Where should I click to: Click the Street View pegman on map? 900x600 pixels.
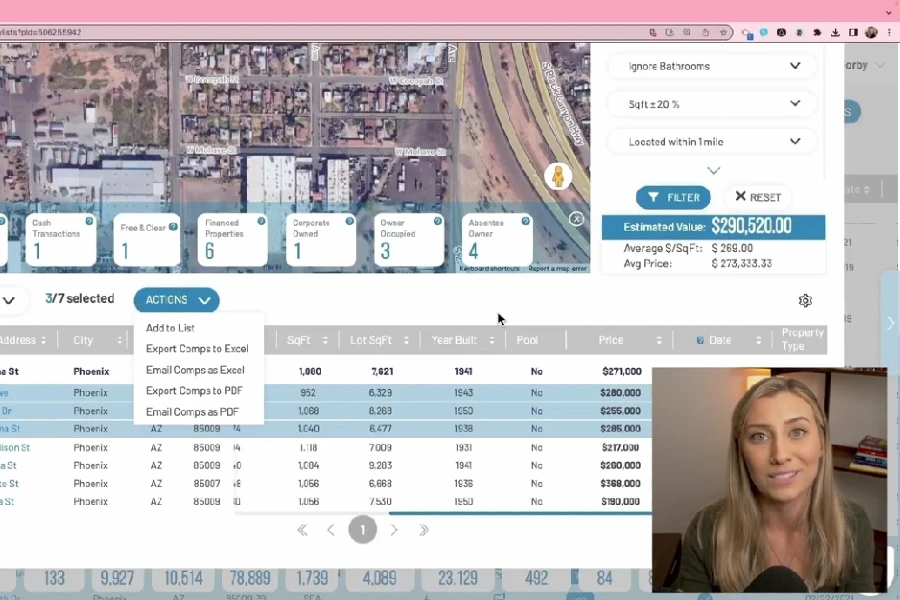point(557,177)
